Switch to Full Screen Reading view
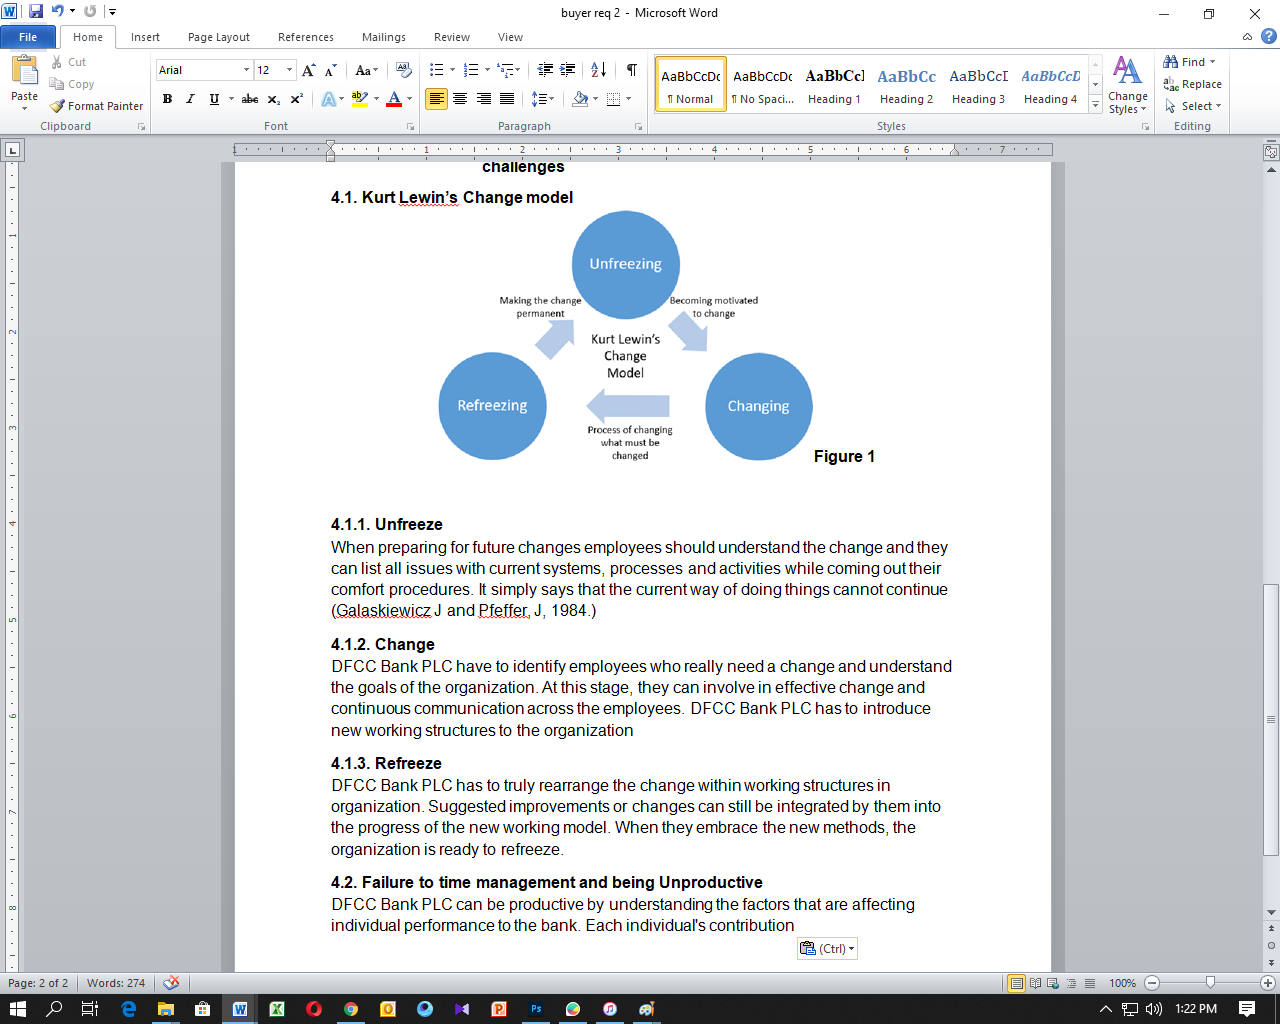Image resolution: width=1280 pixels, height=1024 pixels. pyautogui.click(x=1035, y=983)
